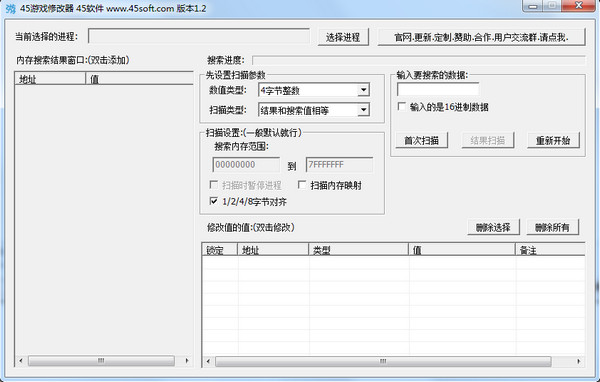The width and height of the screenshot is (600, 382).
Task: Open the 官网.更新.定制.赞助 link button
Action: click(x=481, y=37)
